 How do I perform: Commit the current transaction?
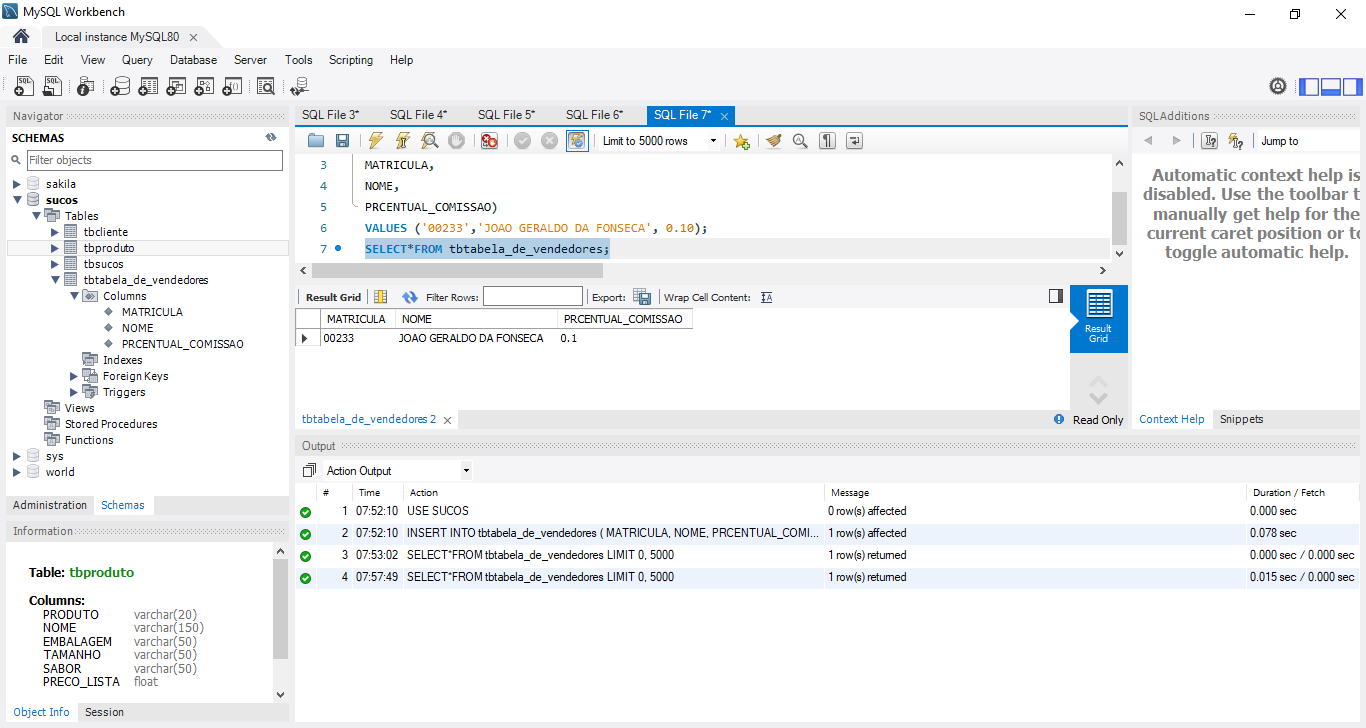(x=522, y=141)
